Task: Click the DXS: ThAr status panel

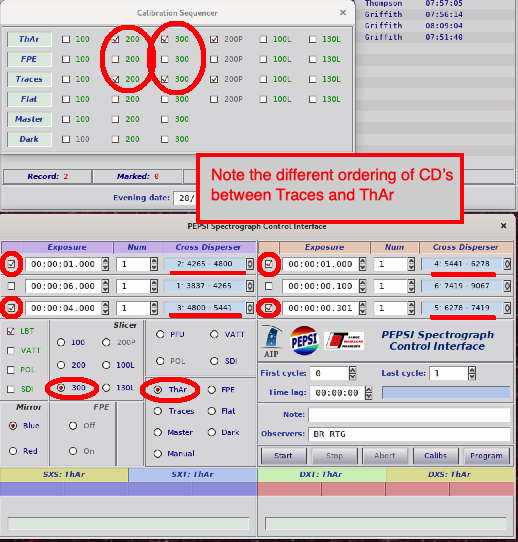Action: coord(450,475)
